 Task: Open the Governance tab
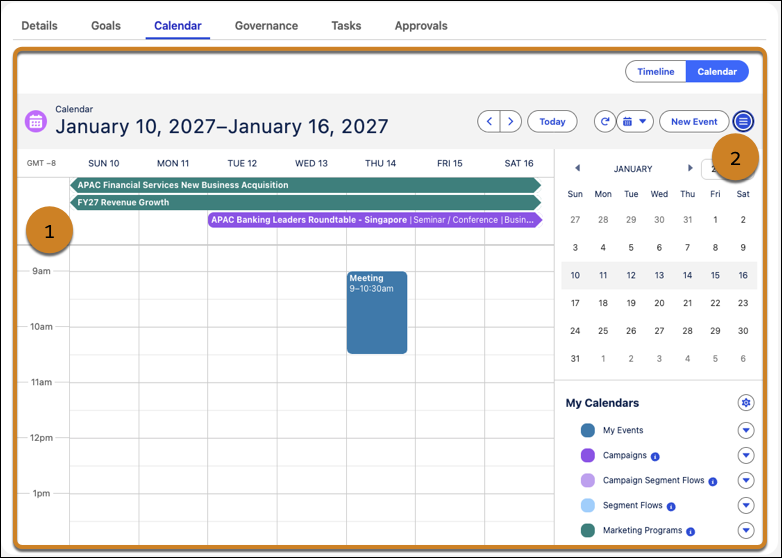click(266, 26)
